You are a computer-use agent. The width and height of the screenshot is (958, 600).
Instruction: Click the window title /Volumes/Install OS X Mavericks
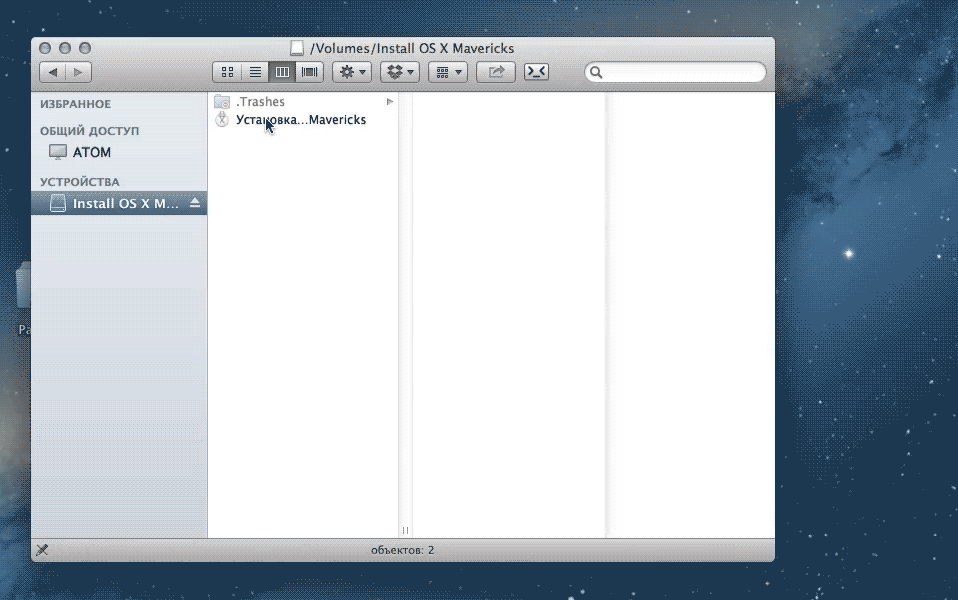pos(412,48)
